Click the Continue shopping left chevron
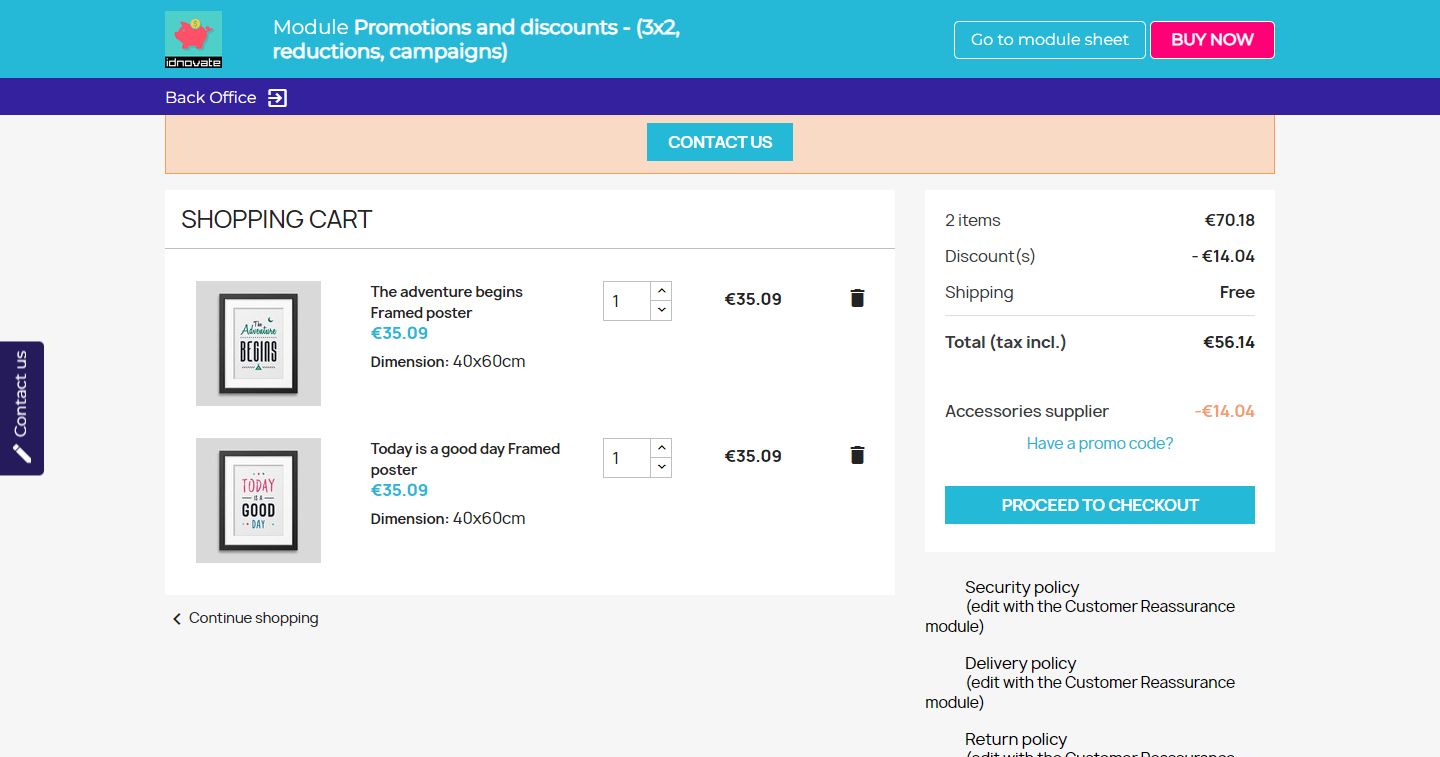Screen dimensions: 1440x757 (177, 619)
